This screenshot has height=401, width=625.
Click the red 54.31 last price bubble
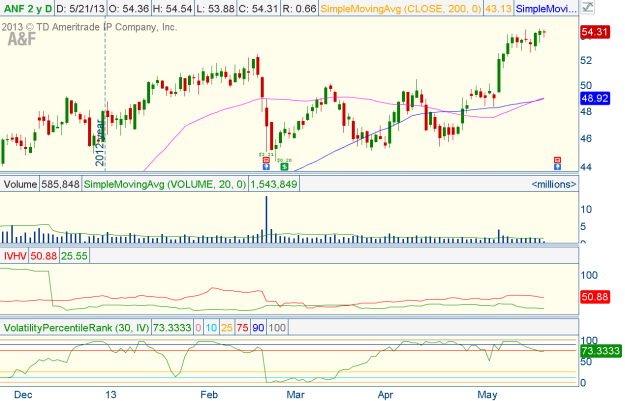tap(597, 33)
